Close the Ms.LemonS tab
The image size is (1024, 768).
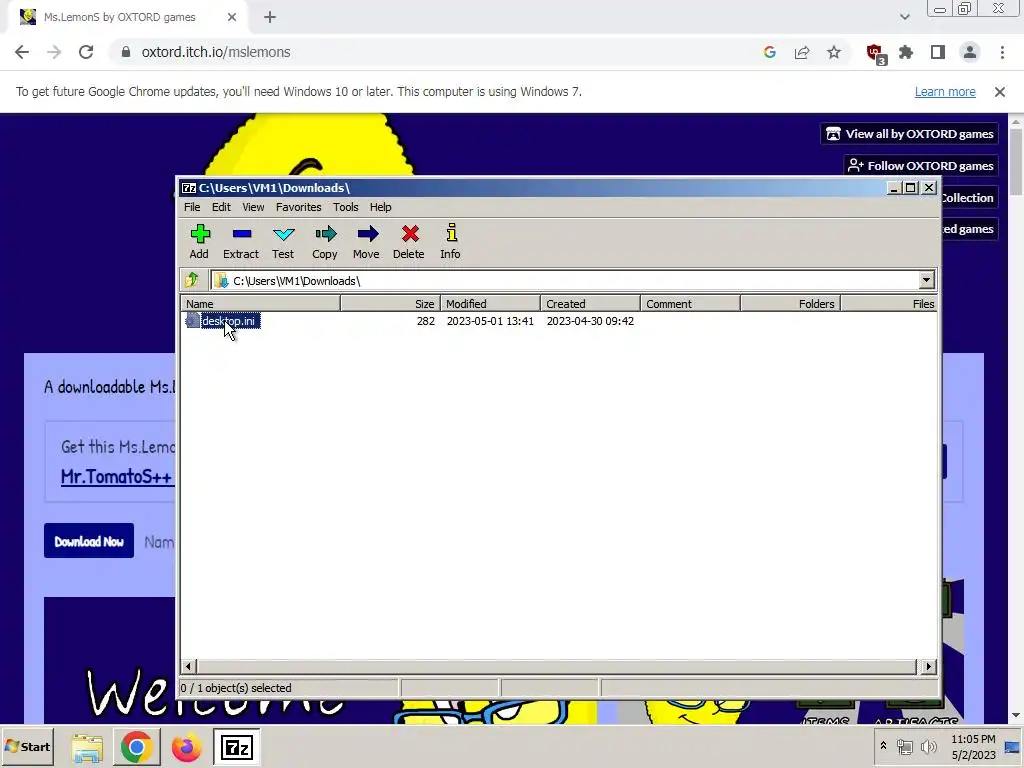pos(232,17)
